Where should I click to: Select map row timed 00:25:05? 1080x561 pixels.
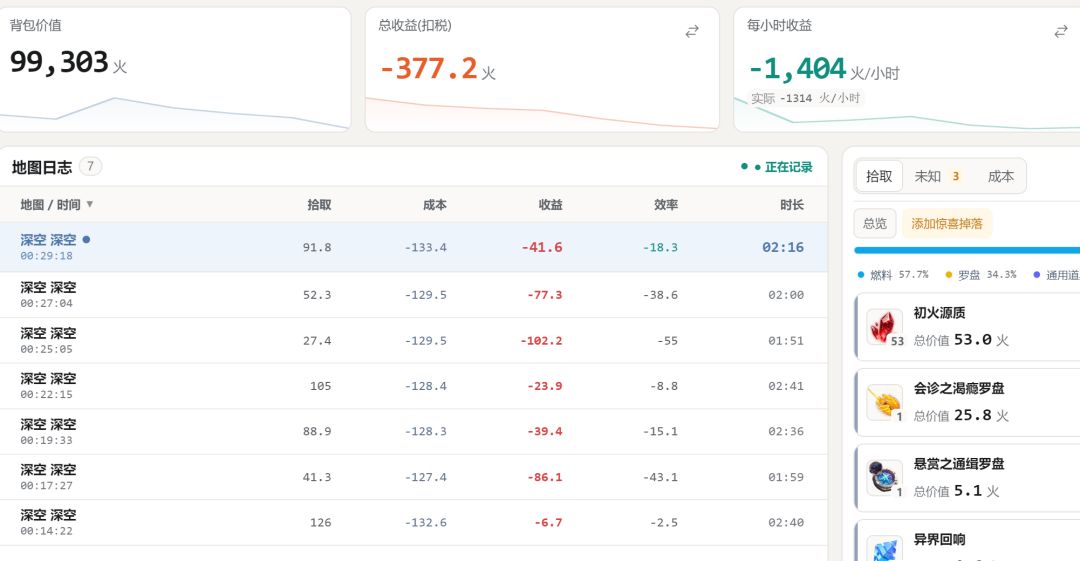[x=413, y=340]
